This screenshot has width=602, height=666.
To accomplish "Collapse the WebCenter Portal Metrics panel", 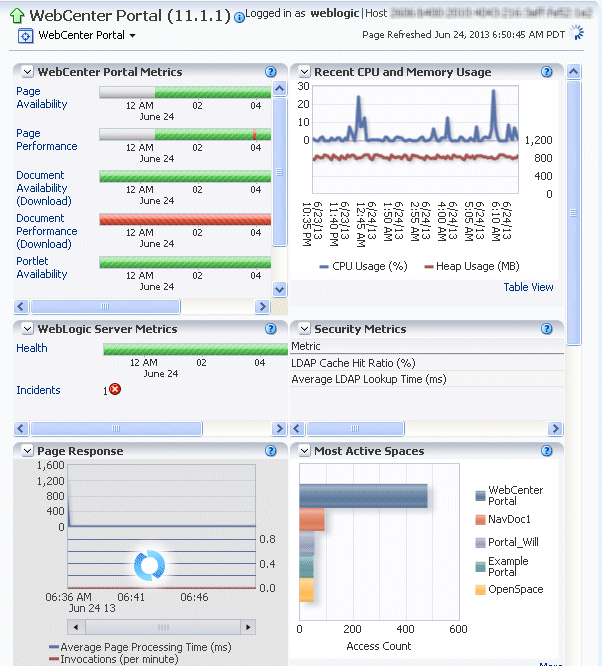I will tap(27, 72).
